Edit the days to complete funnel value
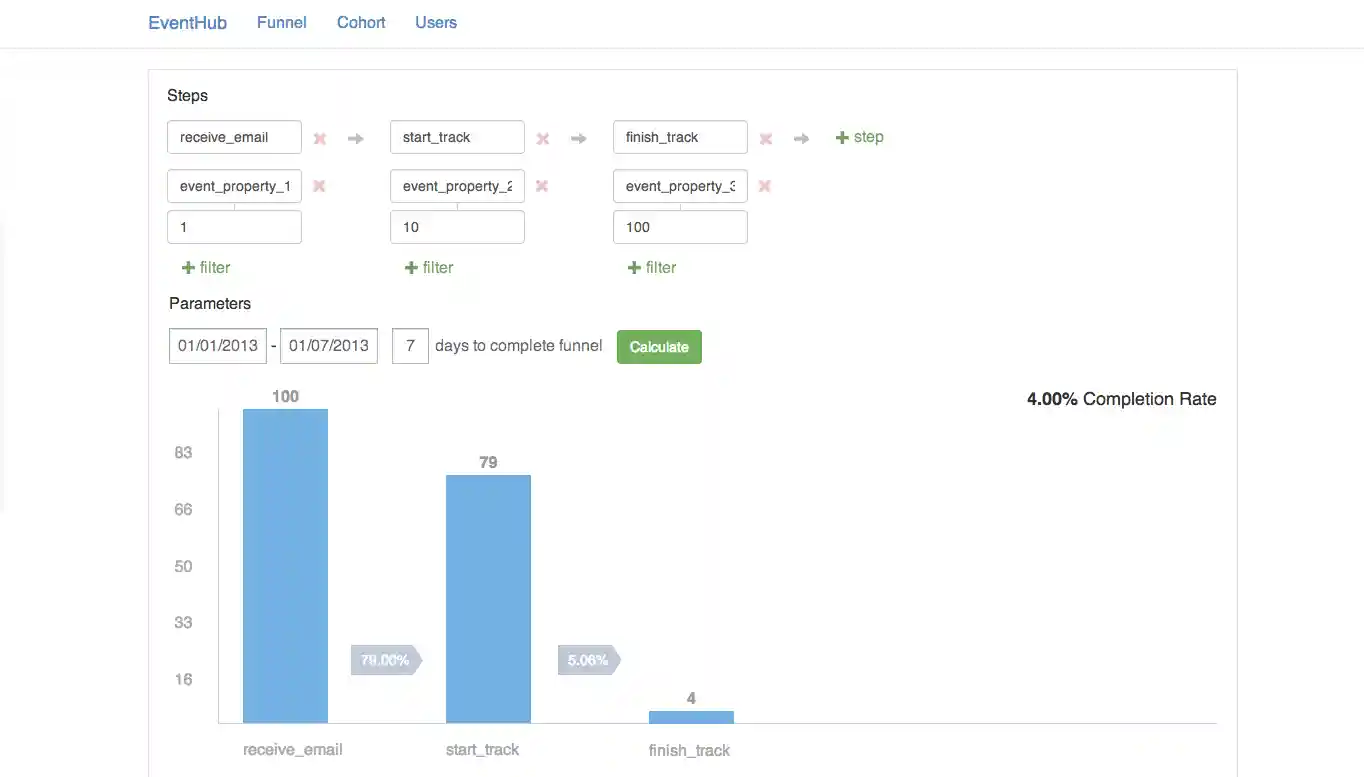The height and width of the screenshot is (777, 1364). [x=410, y=345]
